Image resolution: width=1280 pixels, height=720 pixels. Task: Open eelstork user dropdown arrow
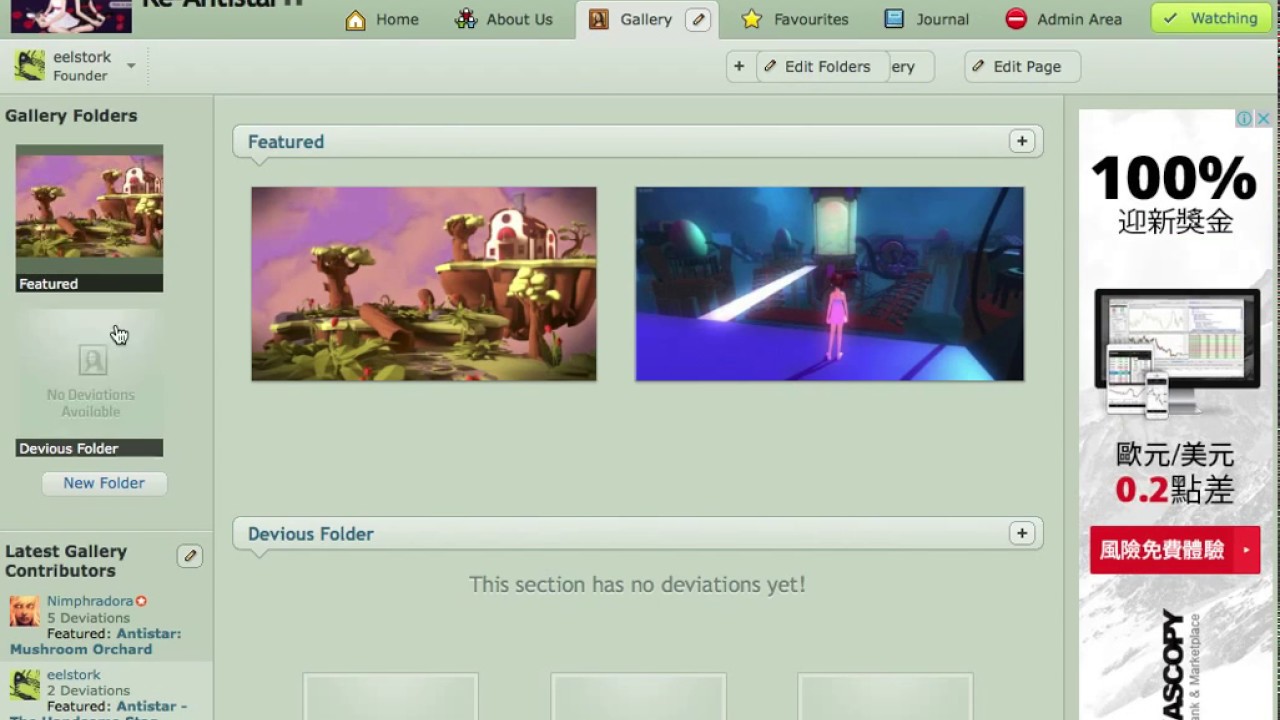click(x=131, y=66)
